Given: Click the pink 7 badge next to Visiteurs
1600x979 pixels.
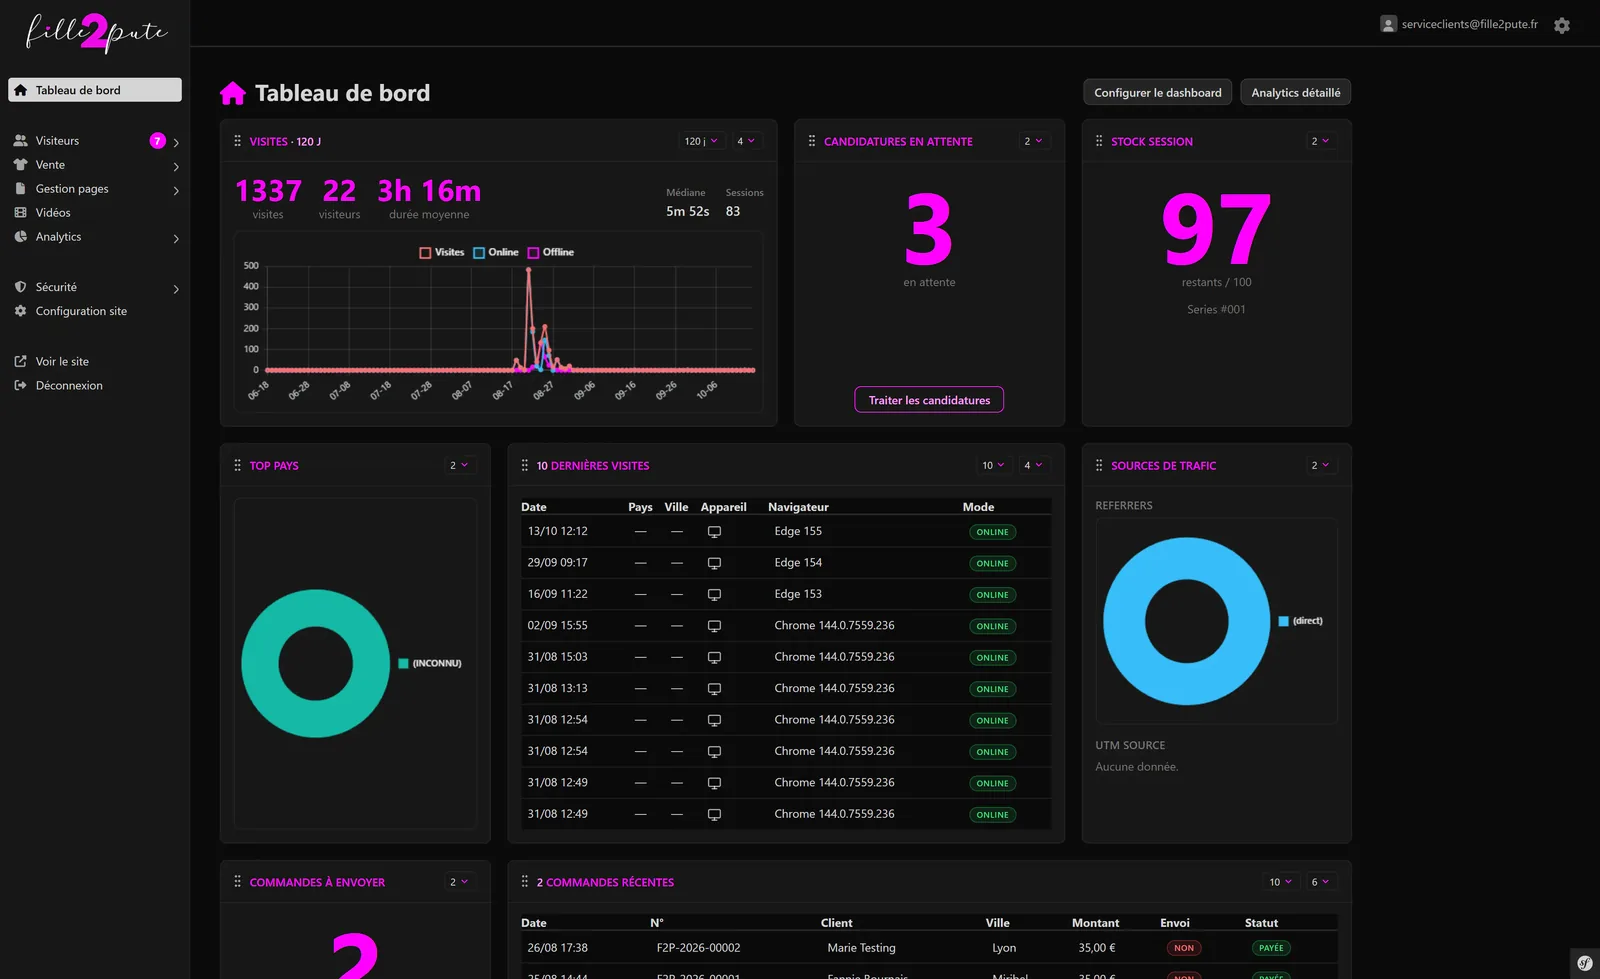Looking at the screenshot, I should pos(157,141).
